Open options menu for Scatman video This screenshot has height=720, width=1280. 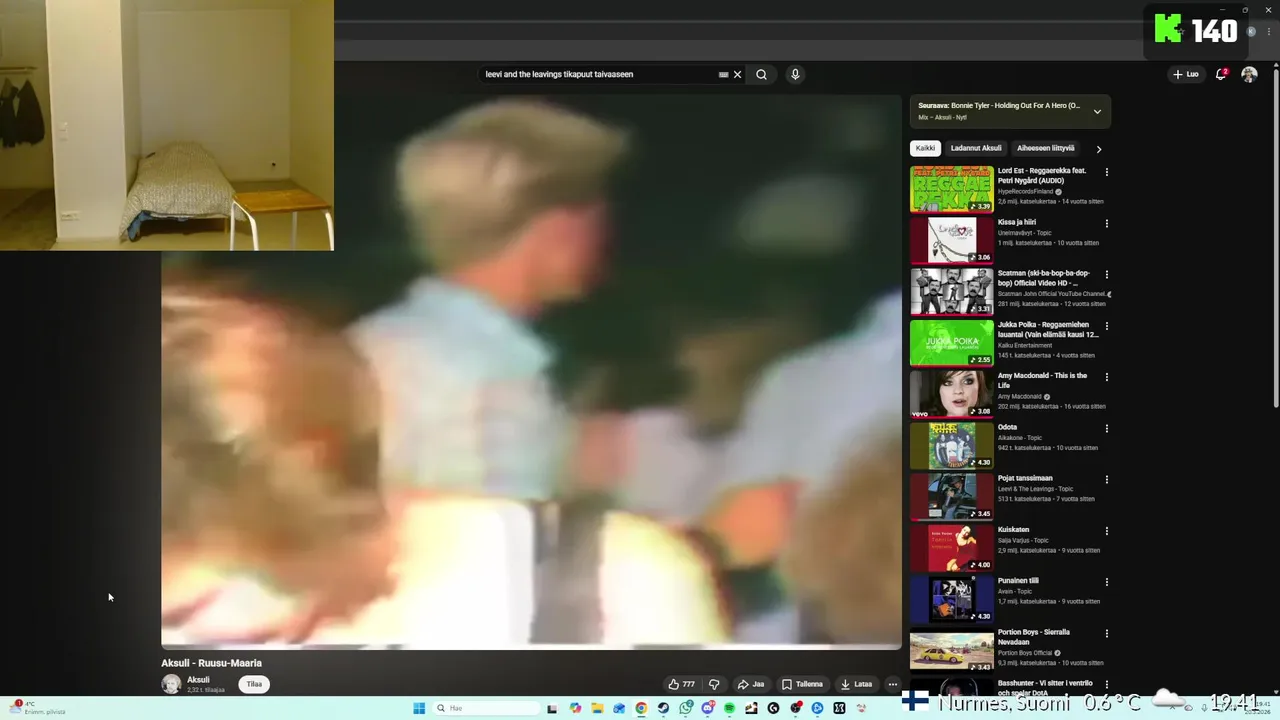click(1106, 274)
